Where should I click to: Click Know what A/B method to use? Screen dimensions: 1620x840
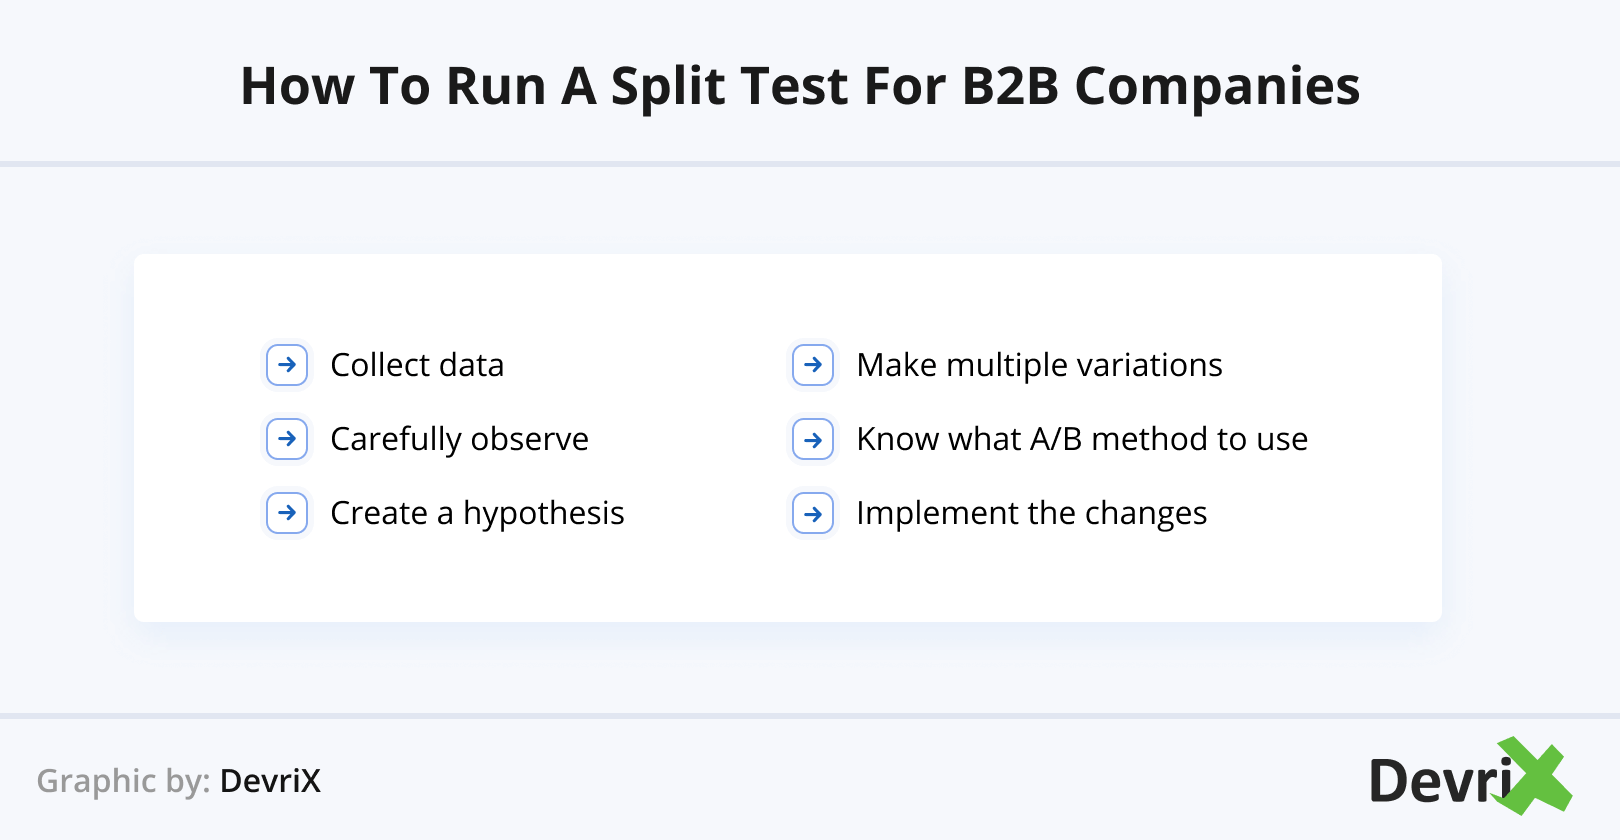(x=1082, y=439)
